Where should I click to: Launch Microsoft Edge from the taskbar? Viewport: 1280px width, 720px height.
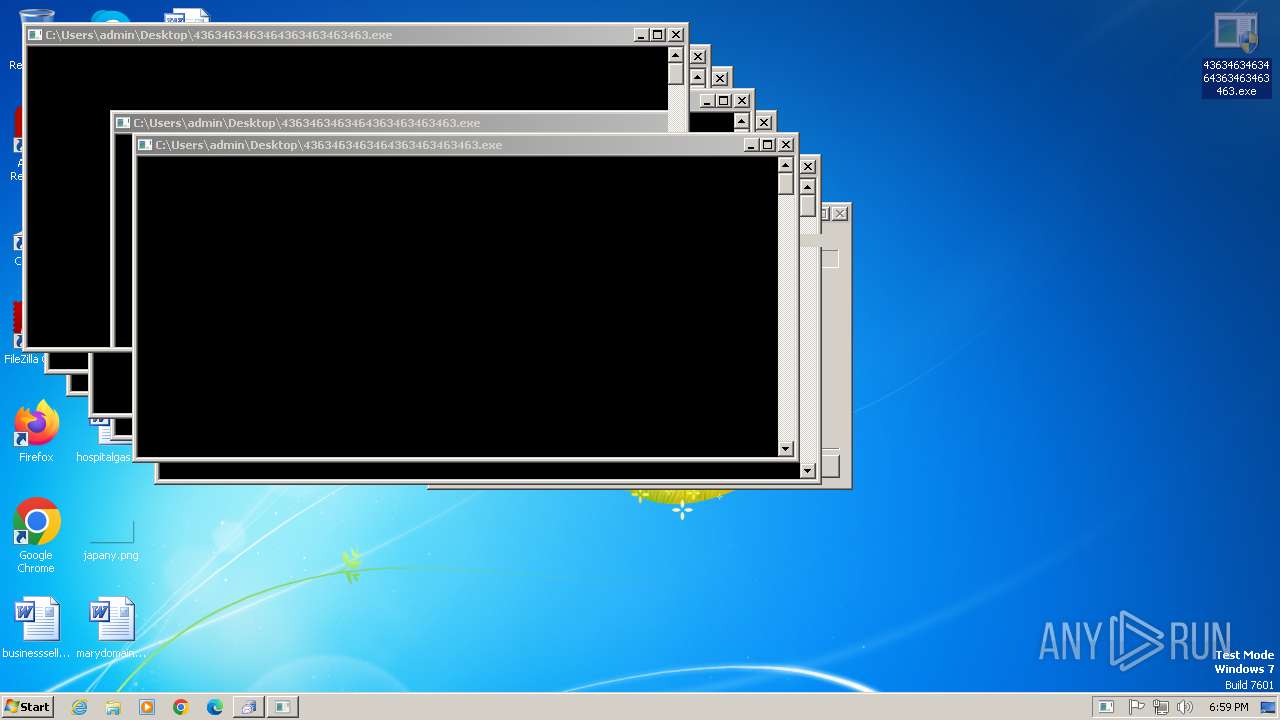point(215,707)
